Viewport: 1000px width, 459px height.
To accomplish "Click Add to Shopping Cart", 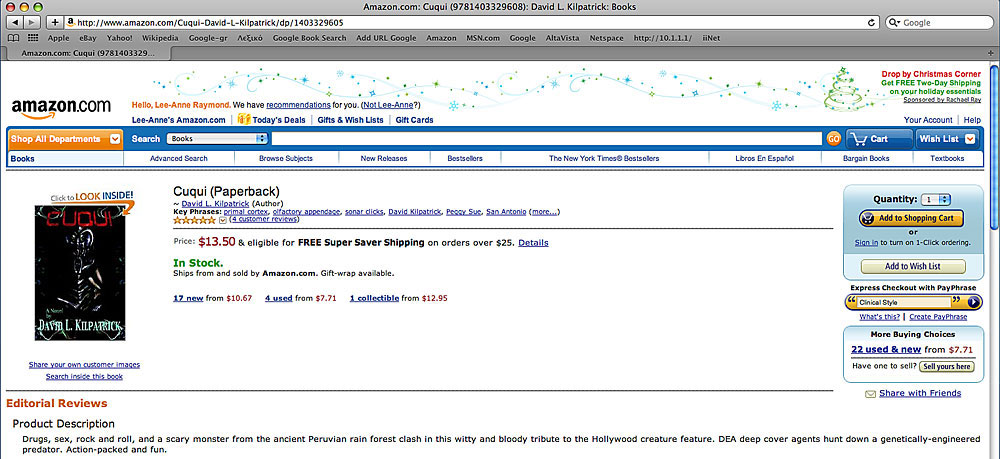I will [911, 218].
